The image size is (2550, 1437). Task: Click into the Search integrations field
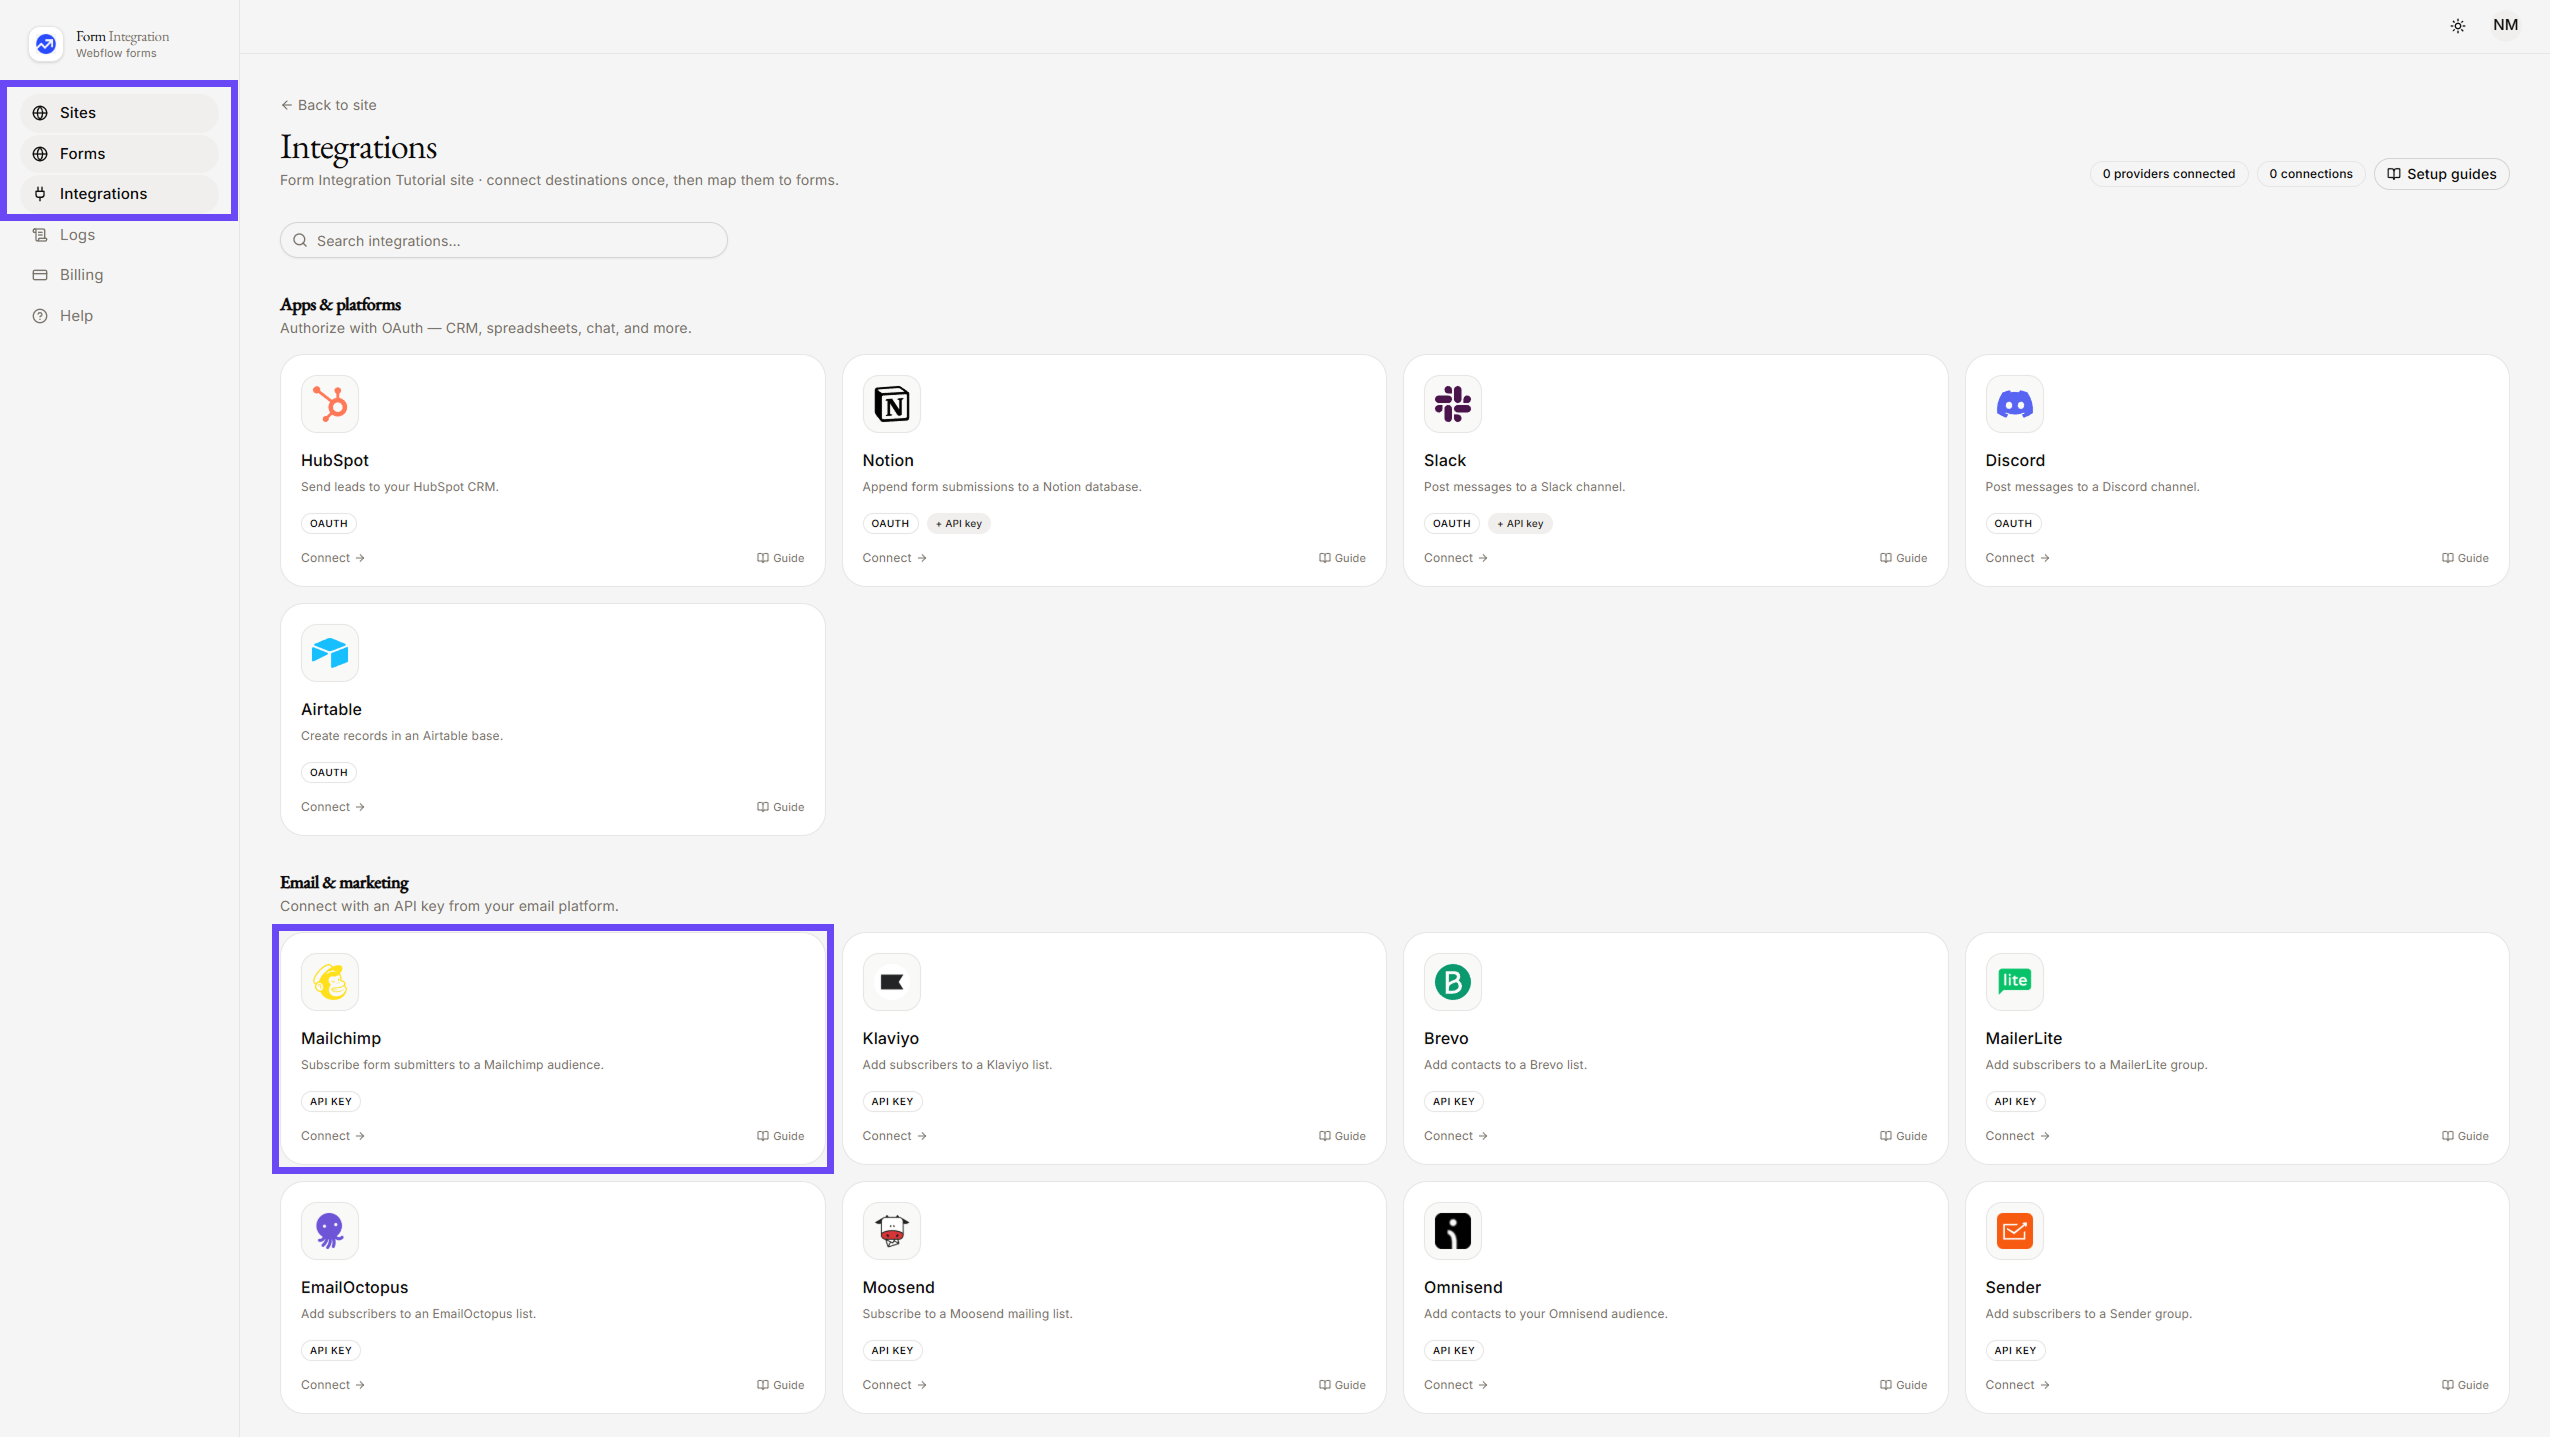(504, 241)
